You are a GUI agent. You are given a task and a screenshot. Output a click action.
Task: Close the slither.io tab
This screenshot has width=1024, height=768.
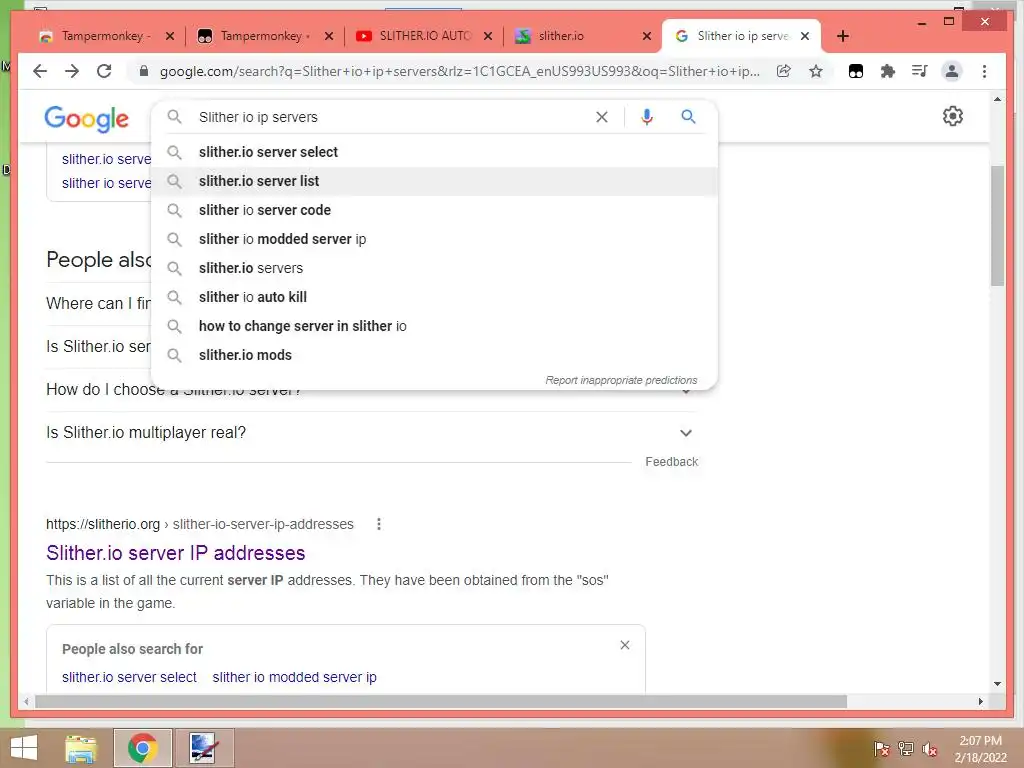(x=647, y=36)
